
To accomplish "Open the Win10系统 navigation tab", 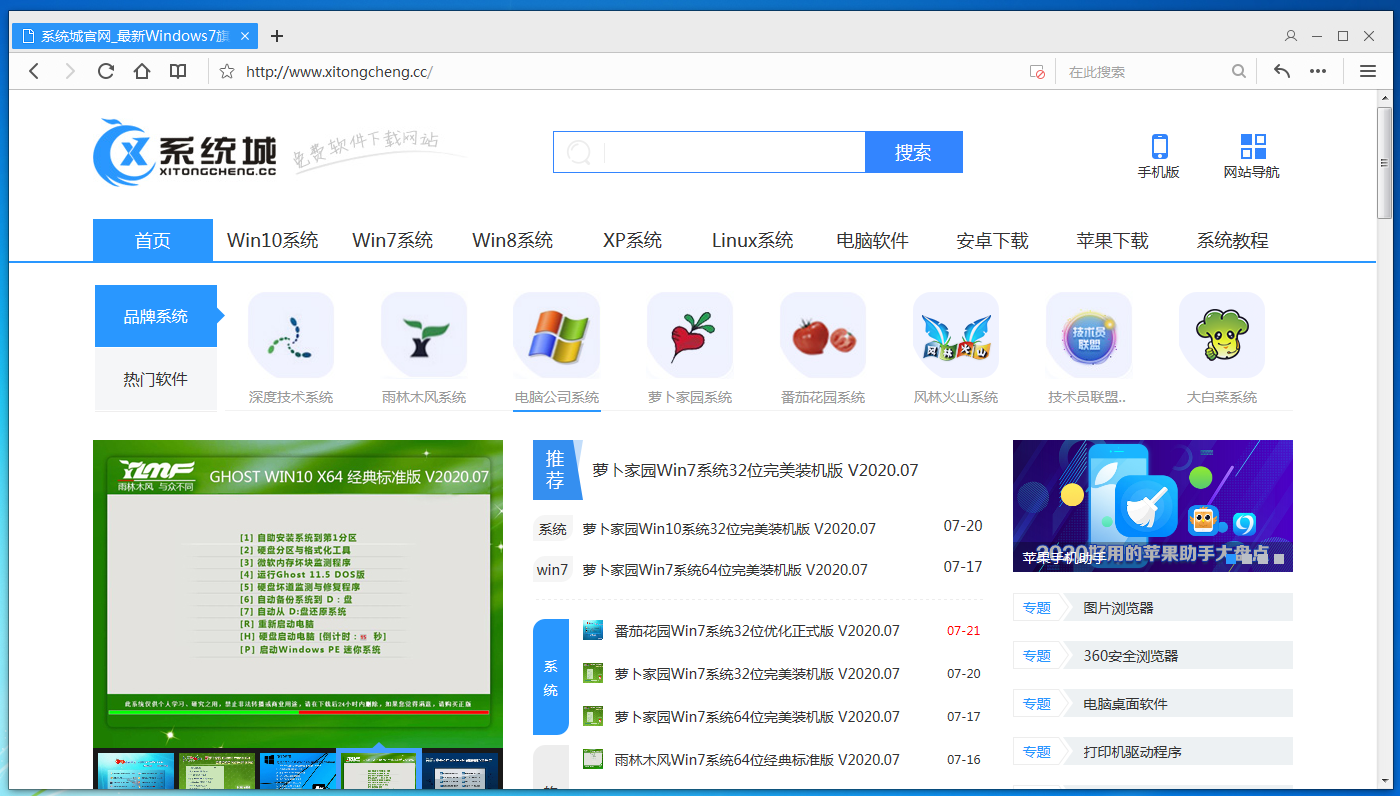I will (273, 240).
